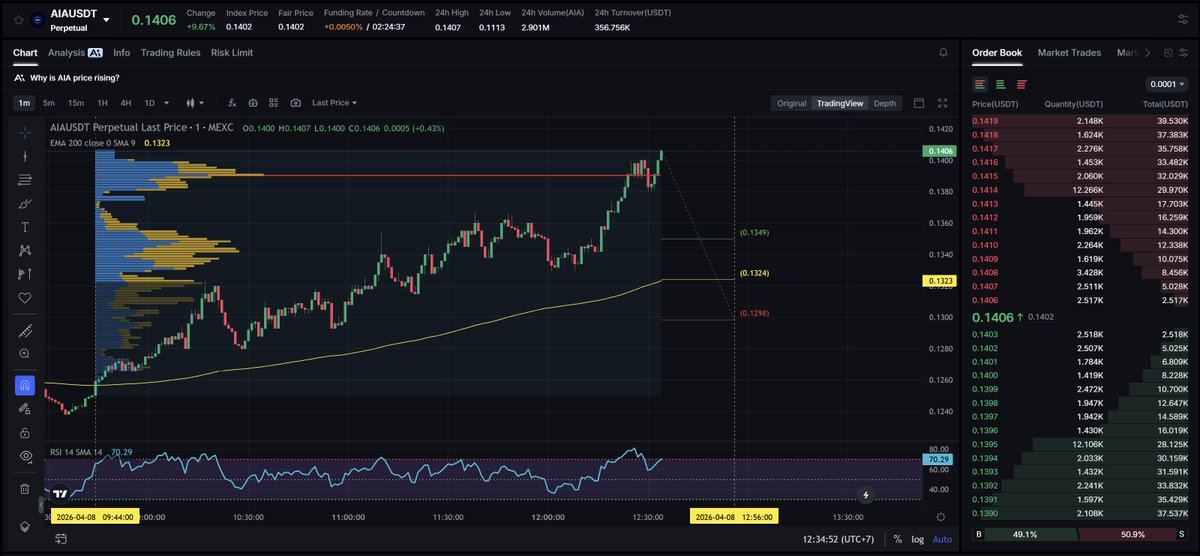Toggle lock all drawings padlock icon

(25, 432)
